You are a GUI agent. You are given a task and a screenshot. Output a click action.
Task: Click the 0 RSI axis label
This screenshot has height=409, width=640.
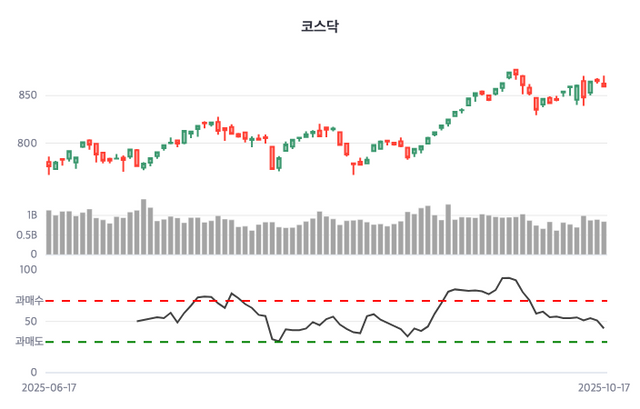coord(34,373)
